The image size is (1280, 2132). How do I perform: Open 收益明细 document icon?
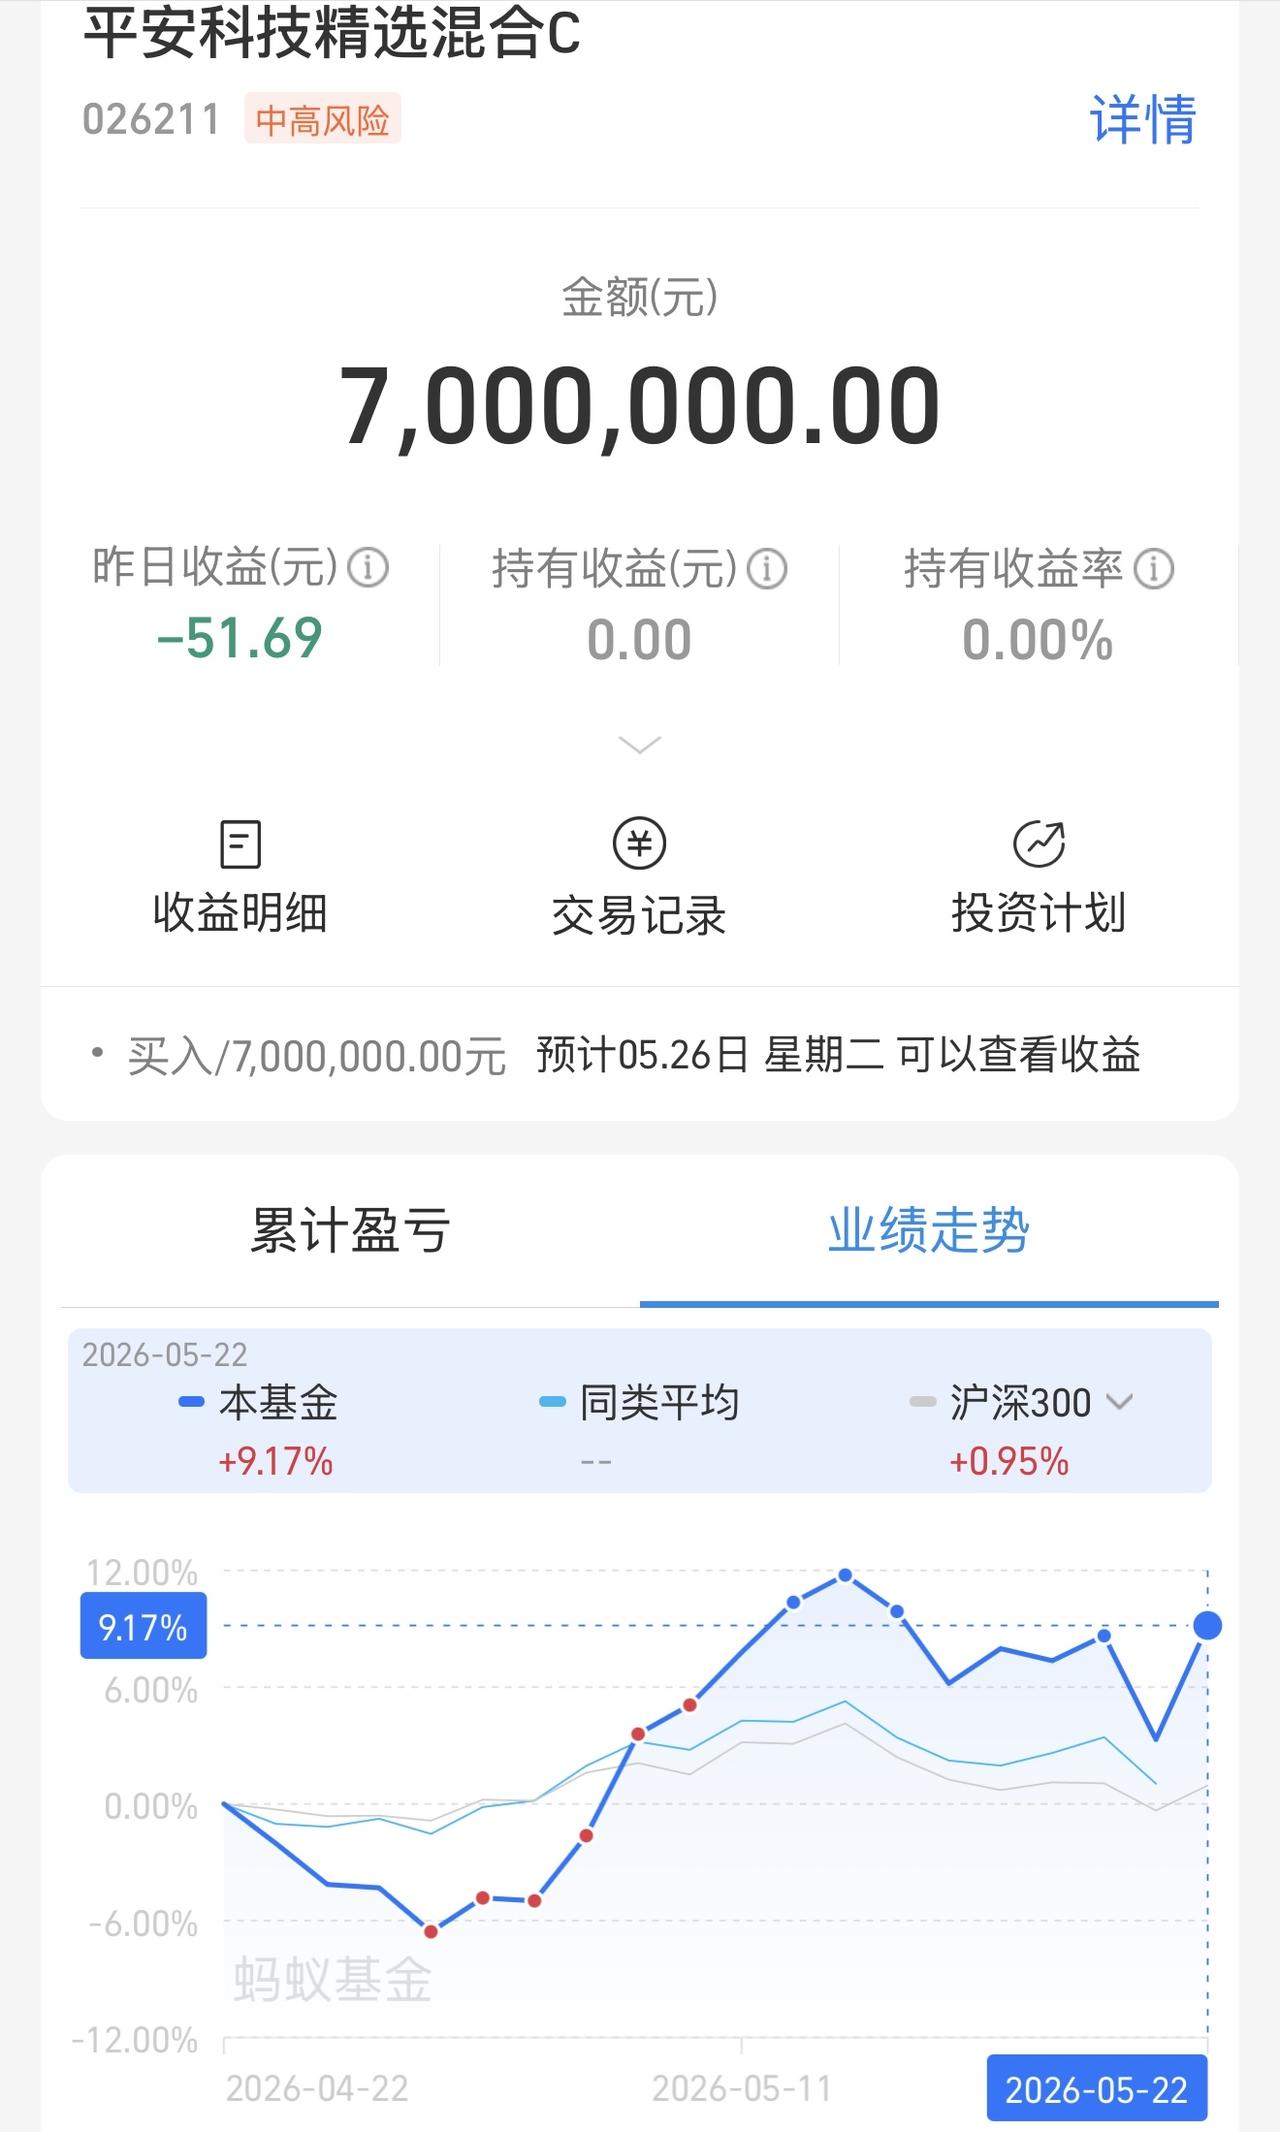[x=240, y=844]
